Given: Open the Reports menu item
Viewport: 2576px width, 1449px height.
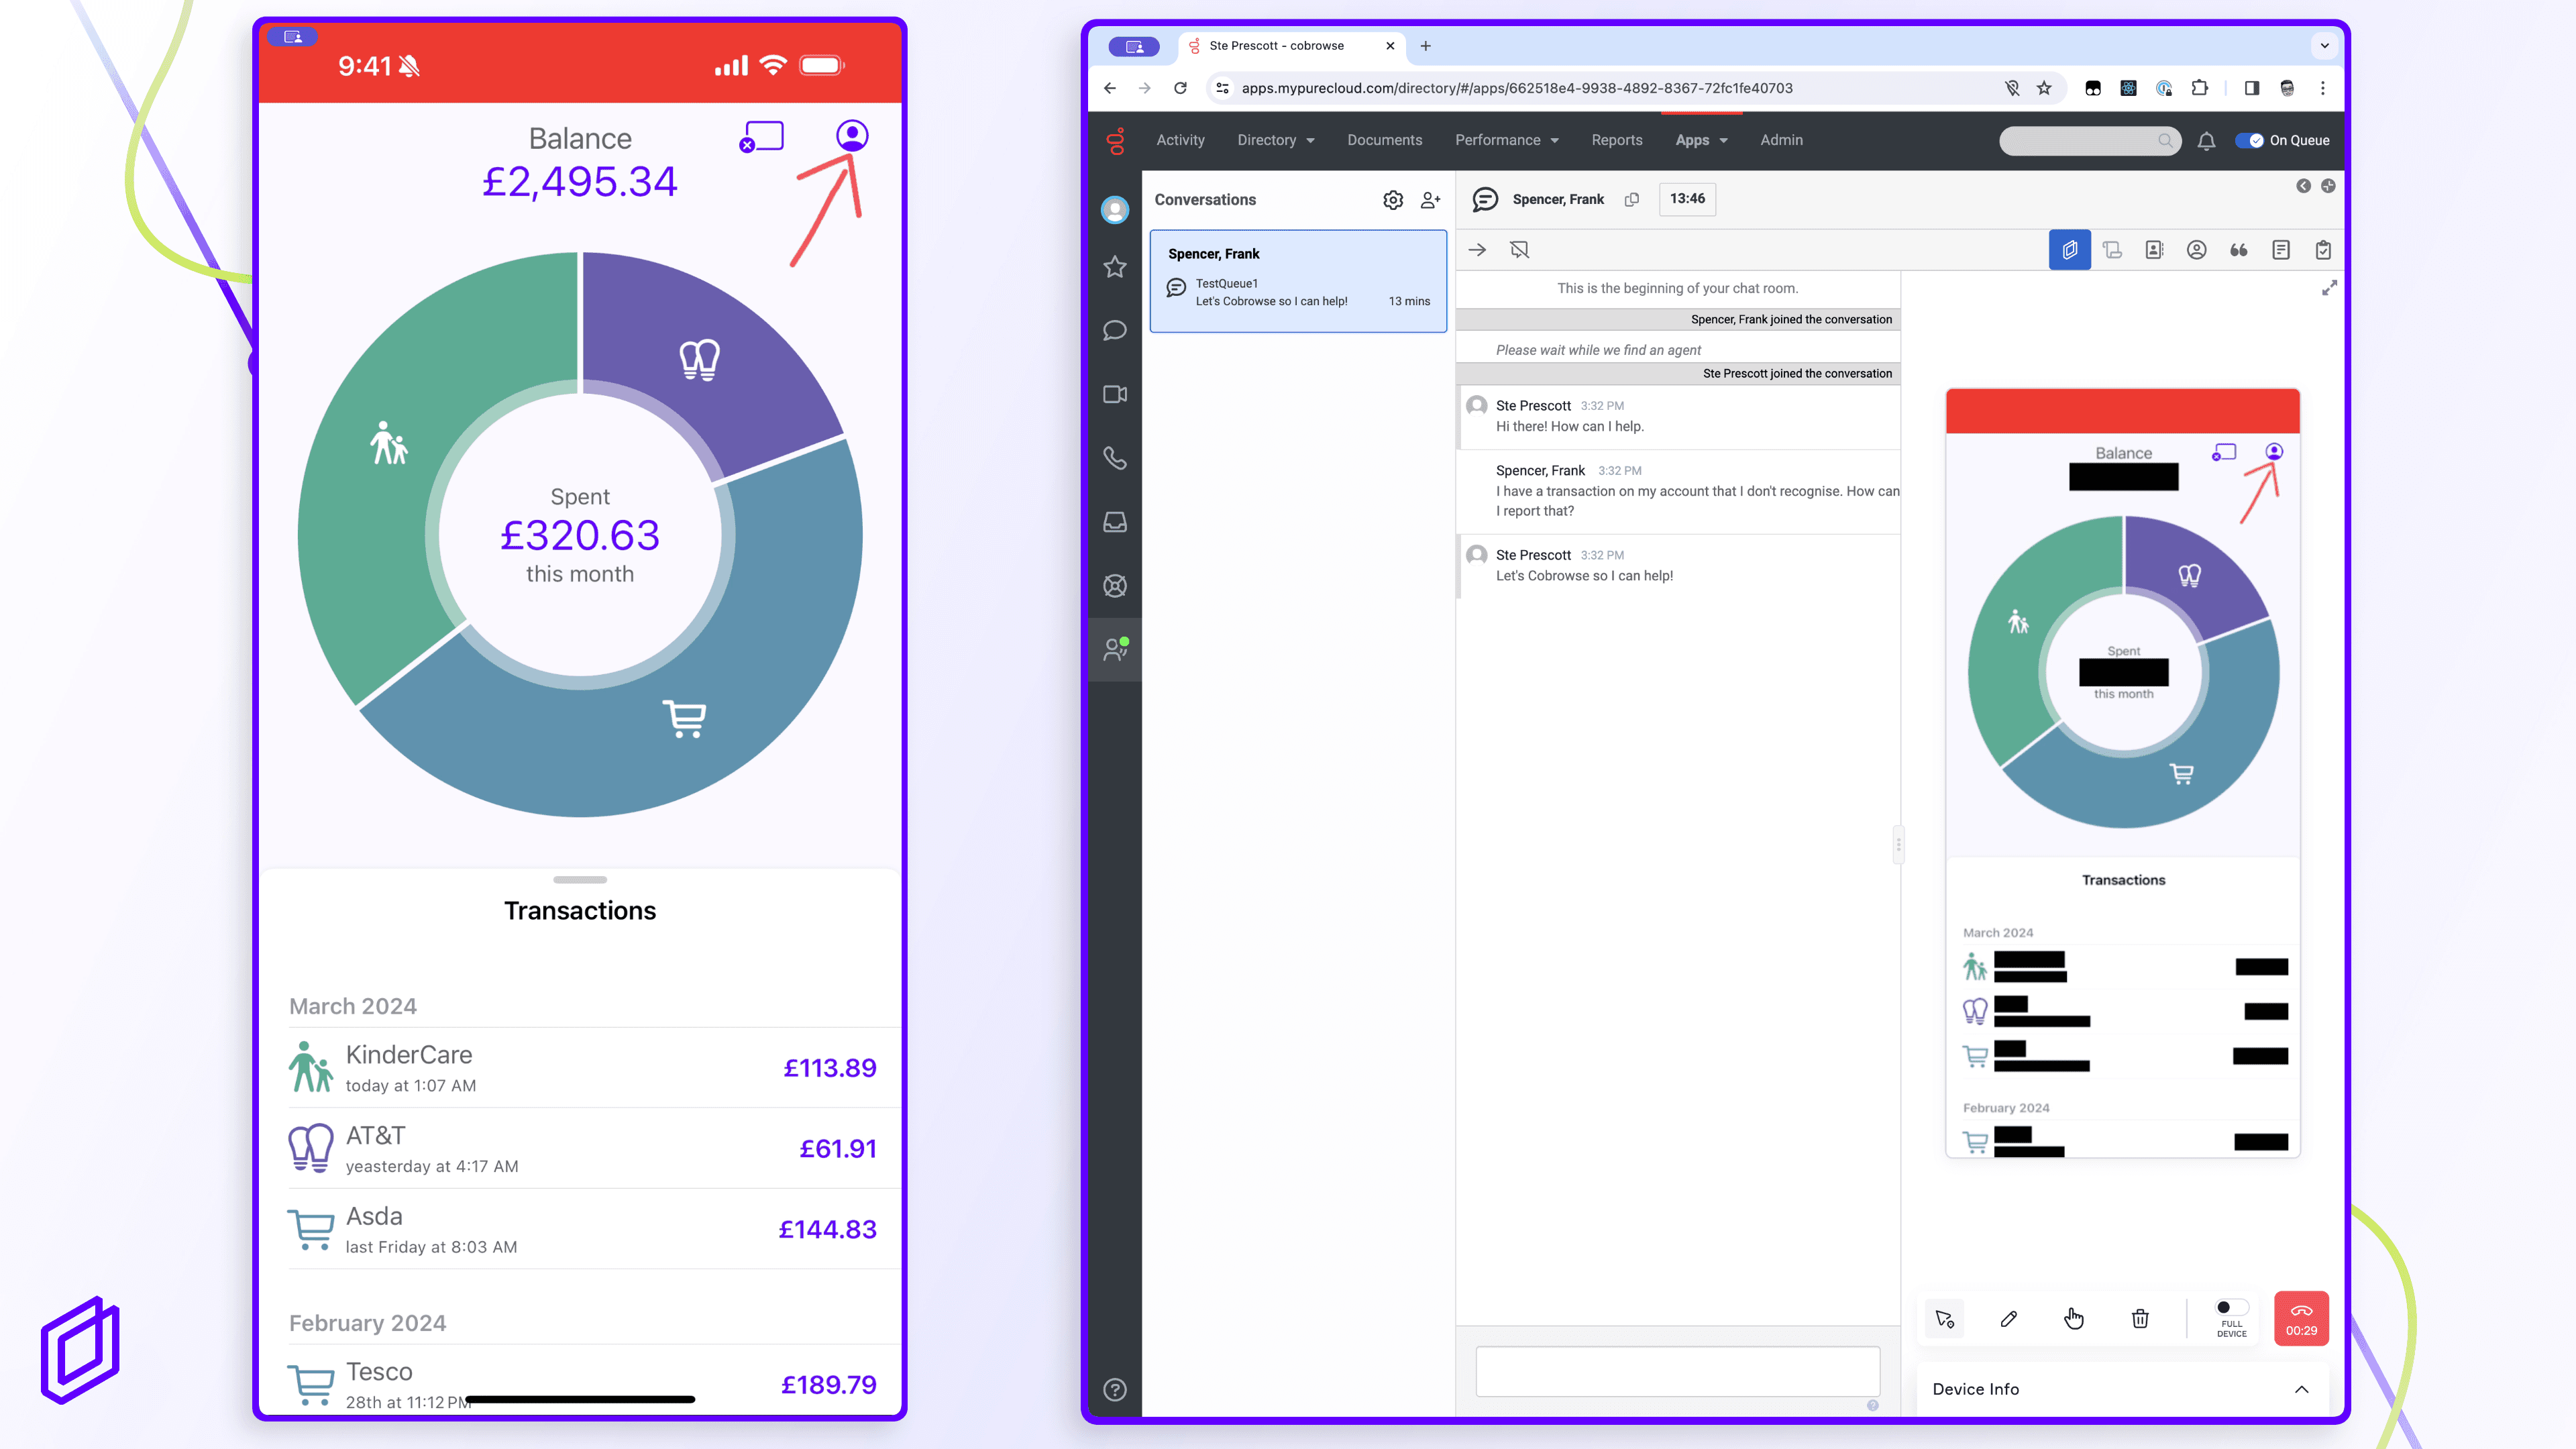Looking at the screenshot, I should coord(1616,140).
